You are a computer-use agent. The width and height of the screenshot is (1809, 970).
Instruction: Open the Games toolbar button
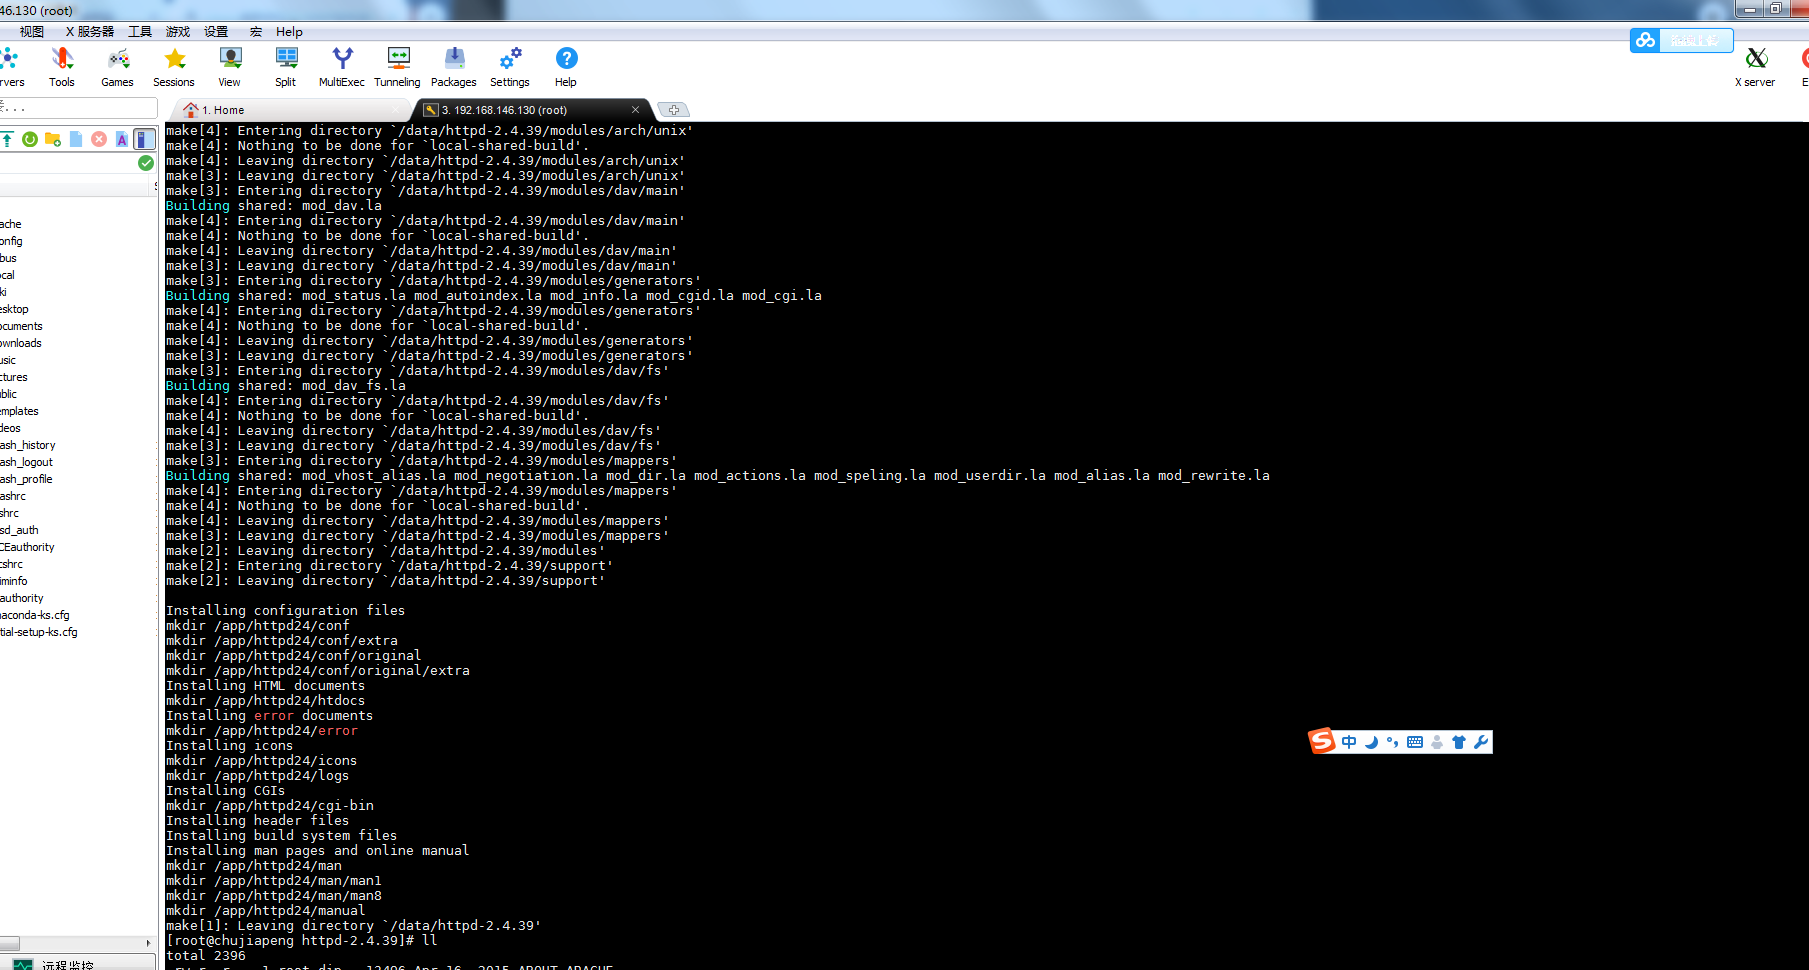point(117,67)
